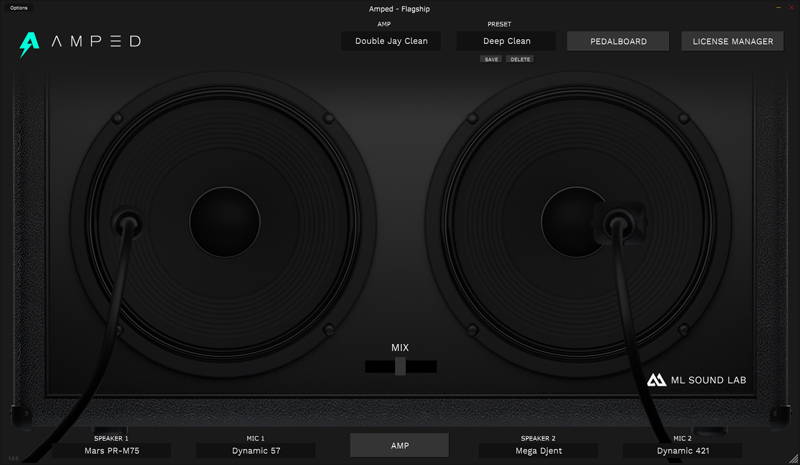Image resolution: width=800 pixels, height=465 pixels.
Task: Delete the current preset
Action: (x=520, y=59)
